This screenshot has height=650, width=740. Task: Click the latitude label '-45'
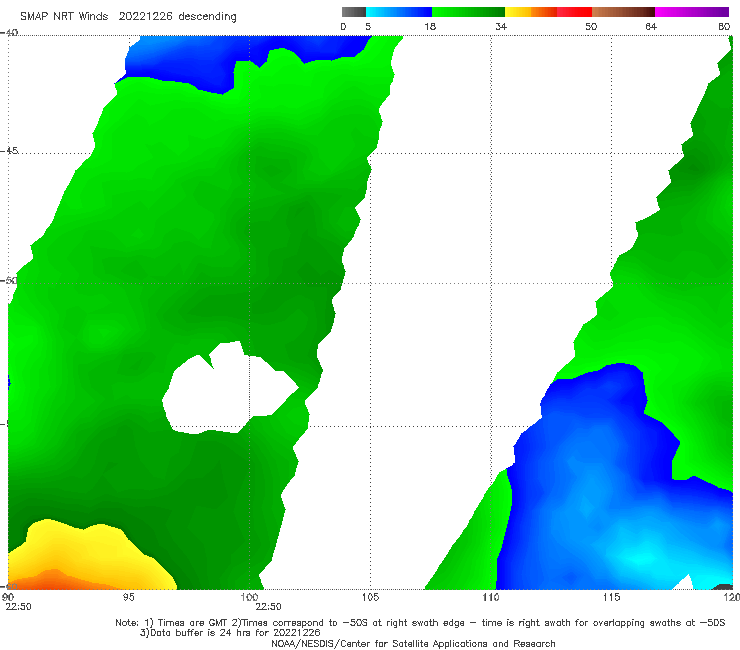pyautogui.click(x=9, y=151)
